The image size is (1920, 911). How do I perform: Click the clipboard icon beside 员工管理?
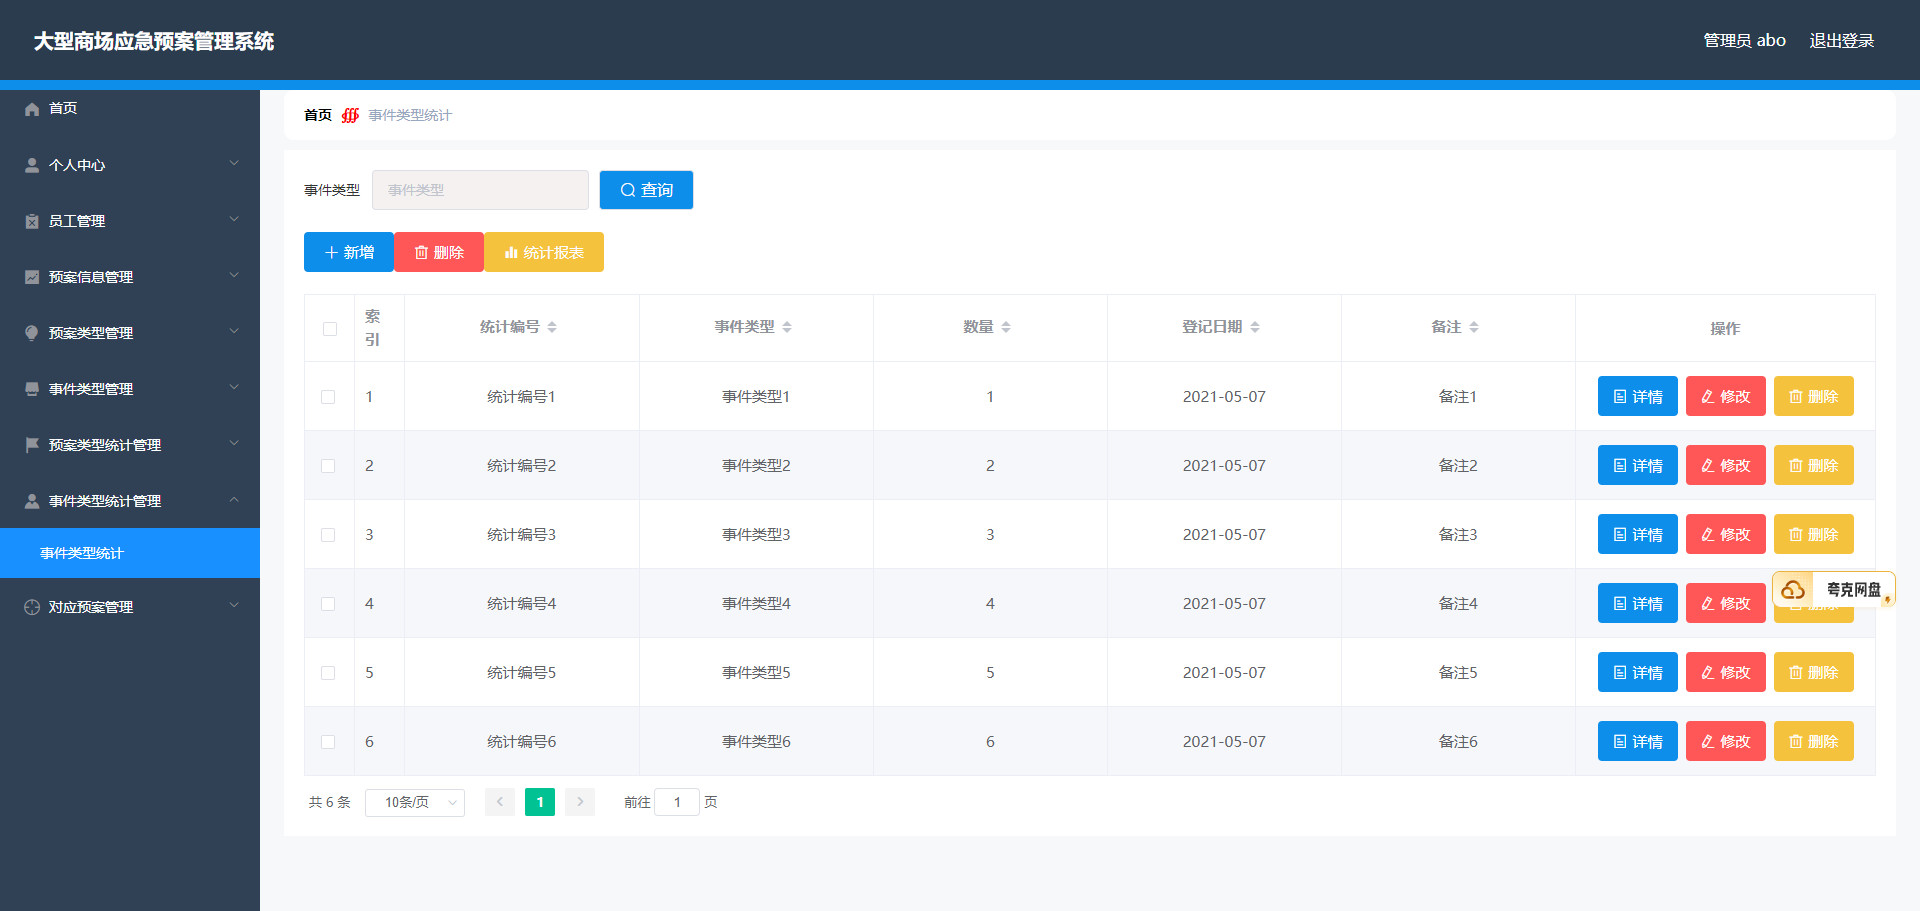tap(32, 221)
